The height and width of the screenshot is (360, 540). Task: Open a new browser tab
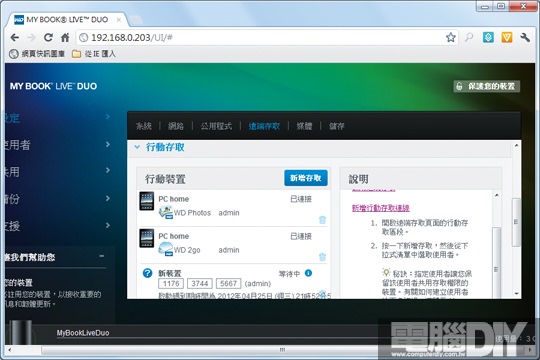click(x=136, y=20)
